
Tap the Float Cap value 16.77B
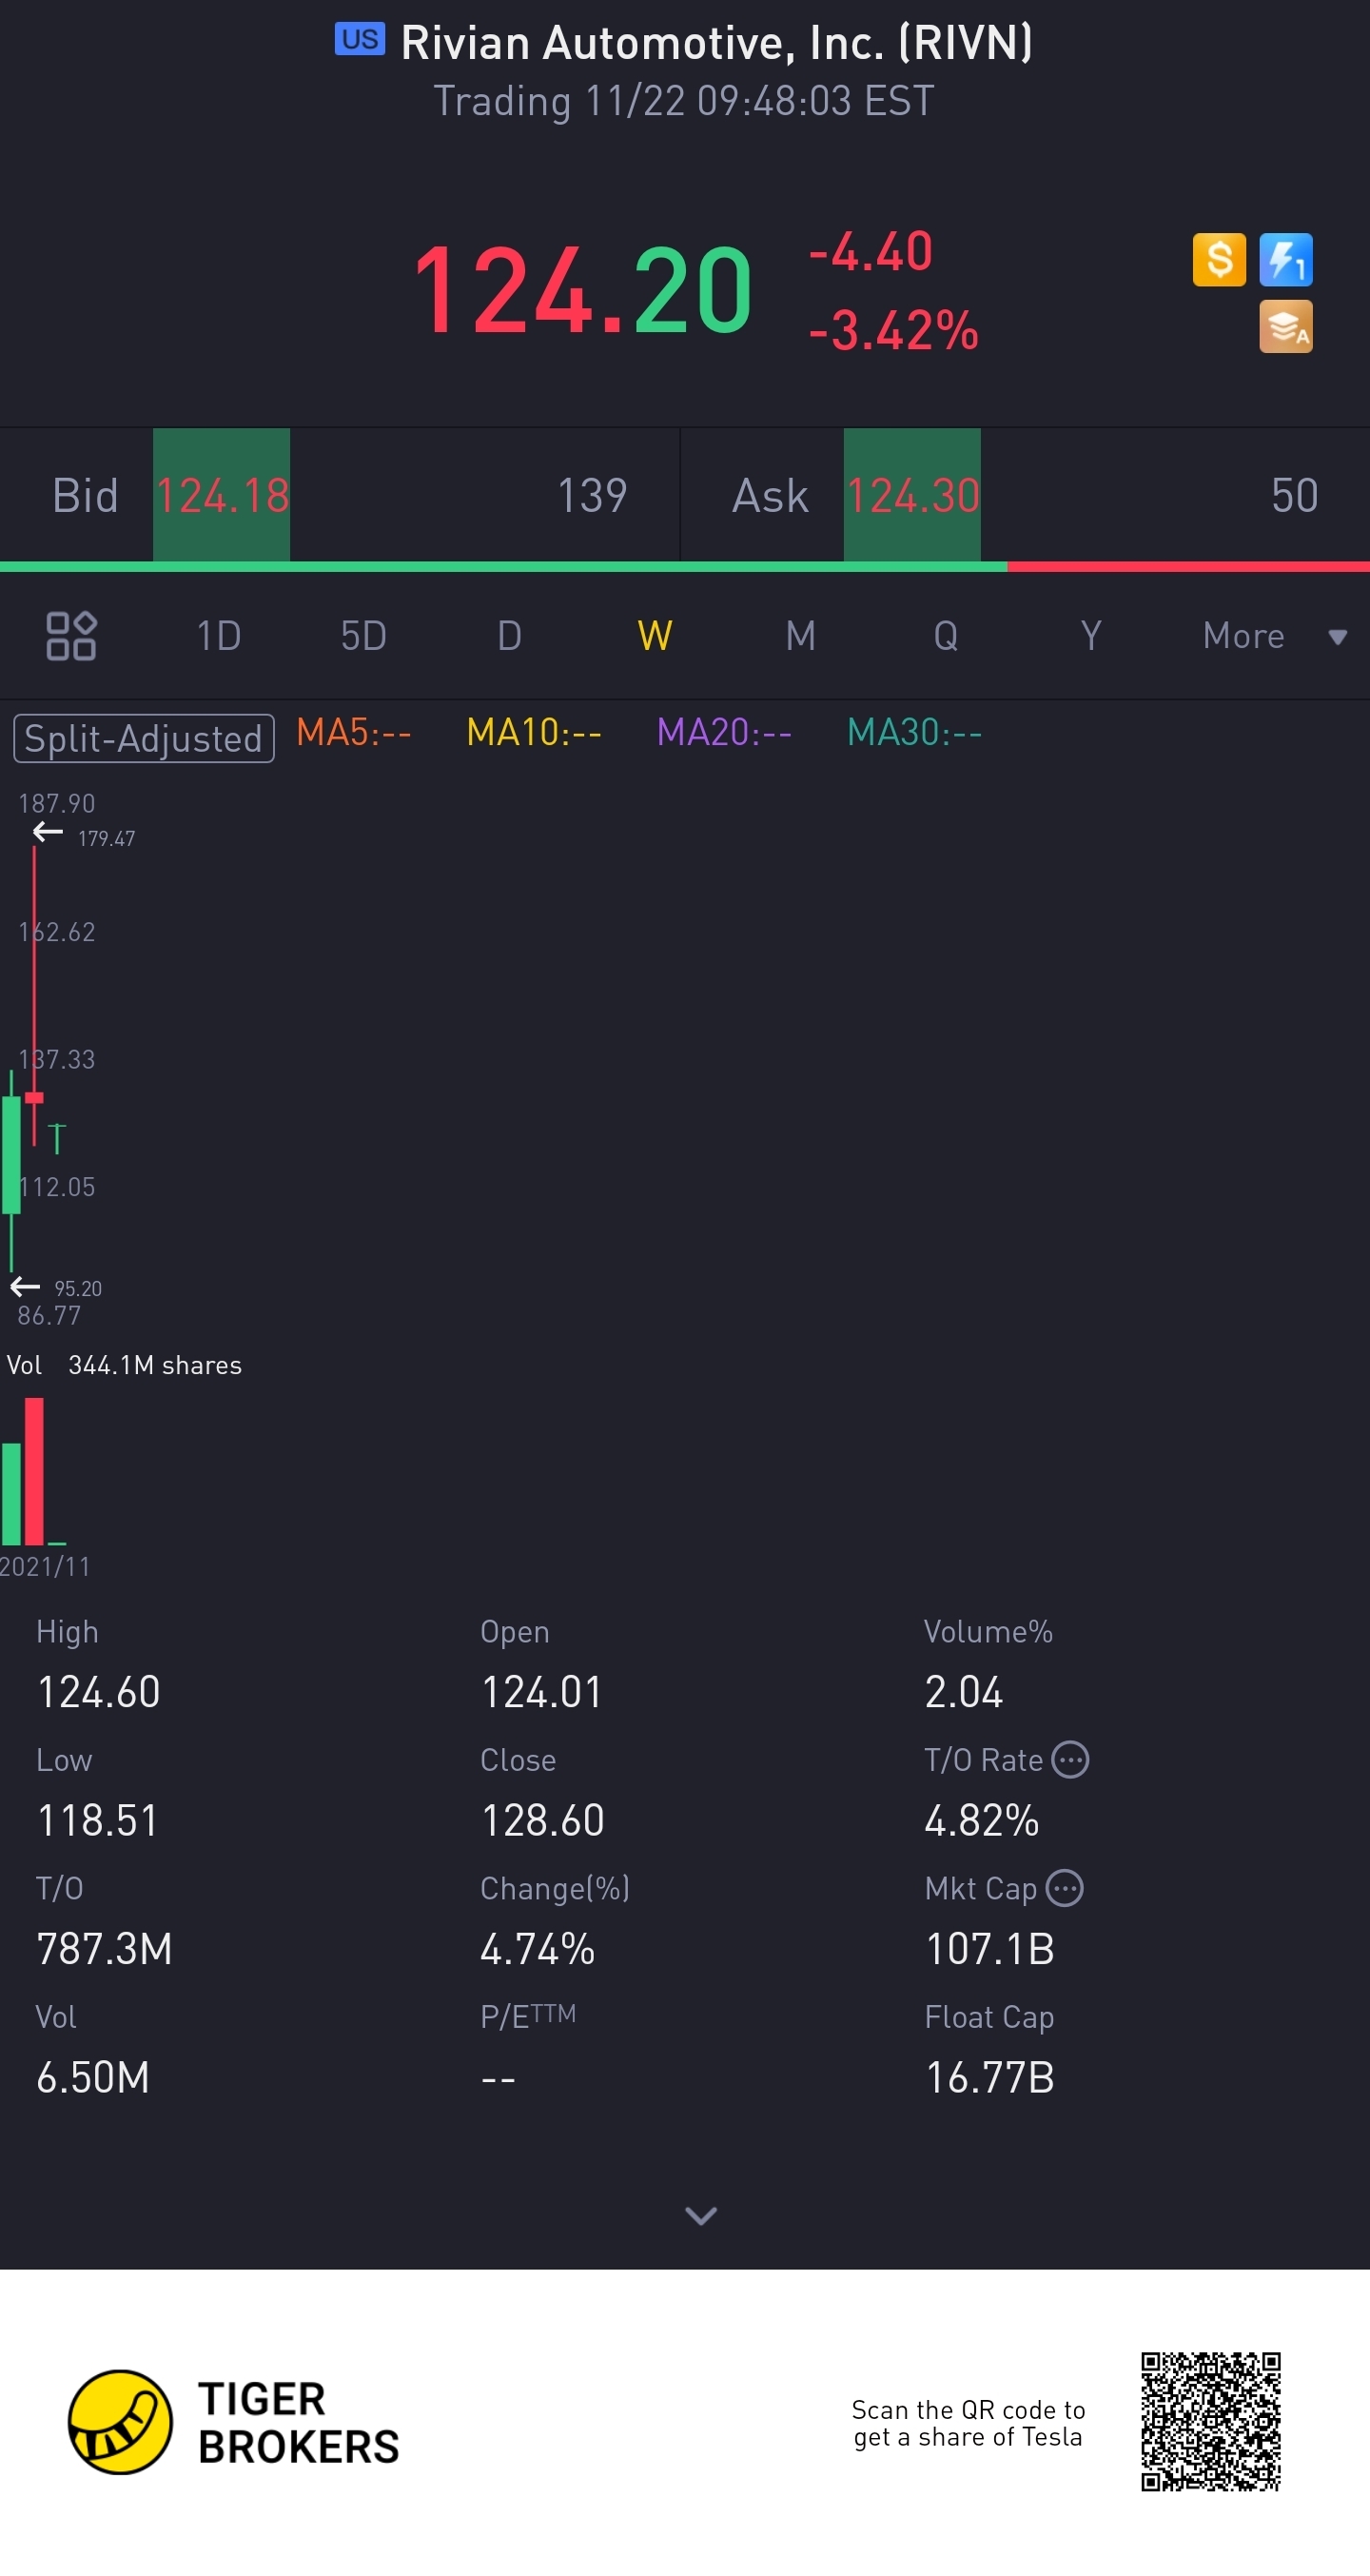[990, 2078]
